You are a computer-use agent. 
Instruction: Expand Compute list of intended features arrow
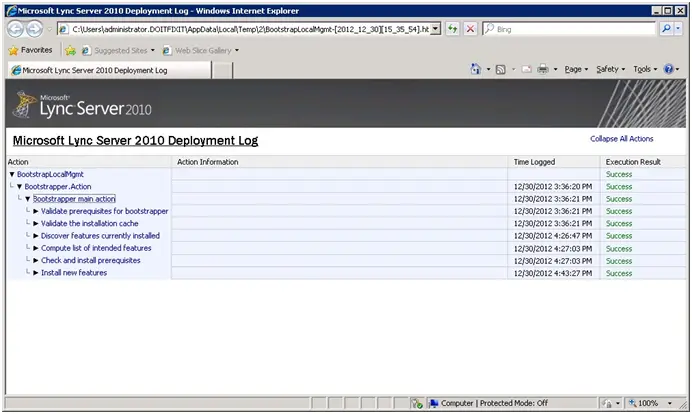pos(36,248)
